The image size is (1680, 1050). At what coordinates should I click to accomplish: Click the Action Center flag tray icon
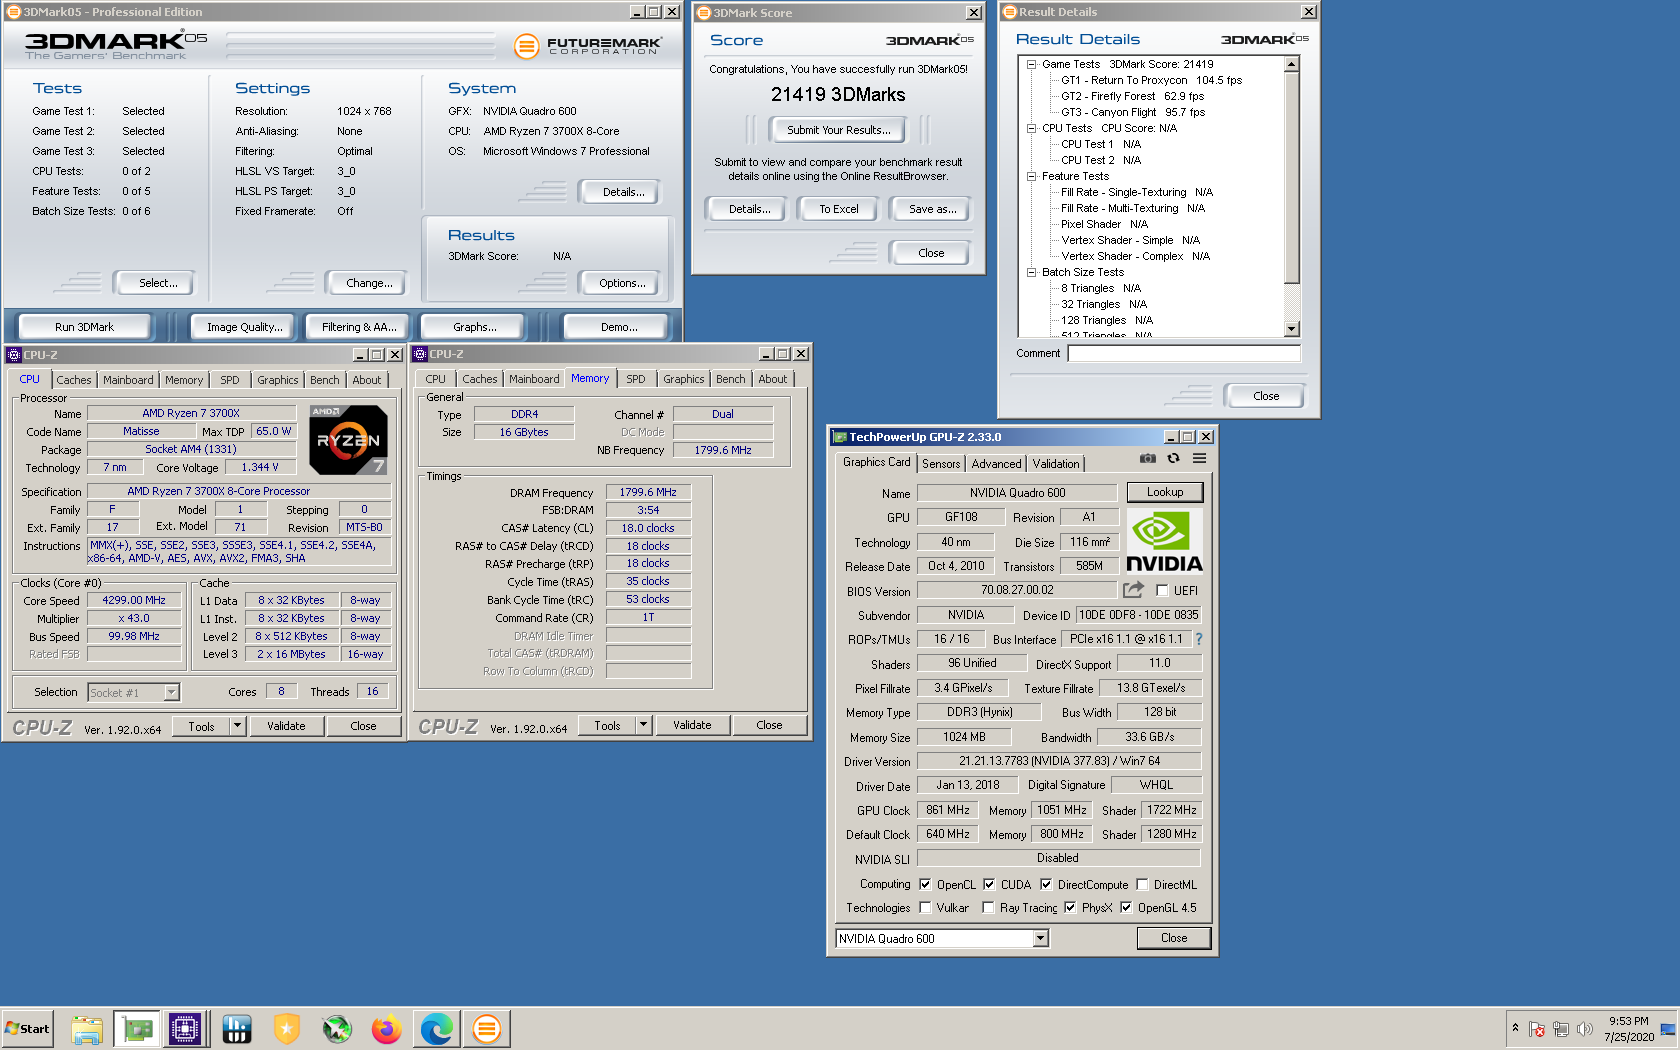point(1537,1029)
